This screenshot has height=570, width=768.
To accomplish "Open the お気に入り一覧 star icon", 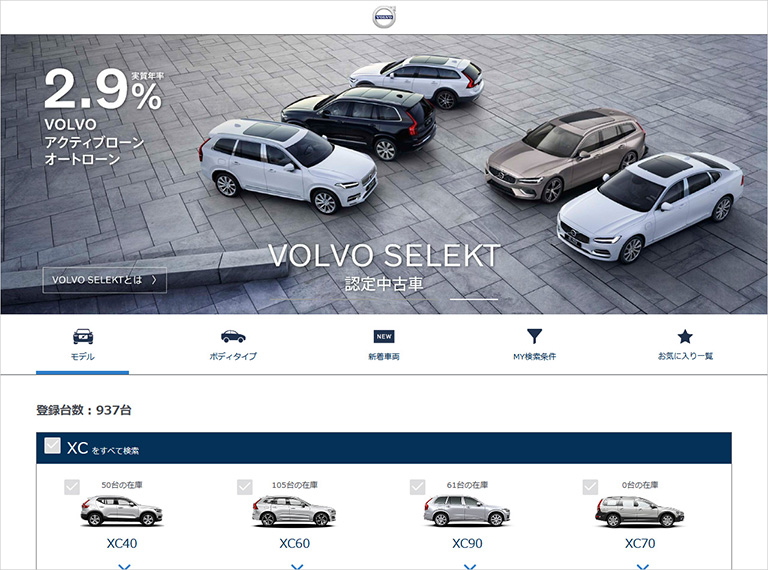I will (x=685, y=336).
